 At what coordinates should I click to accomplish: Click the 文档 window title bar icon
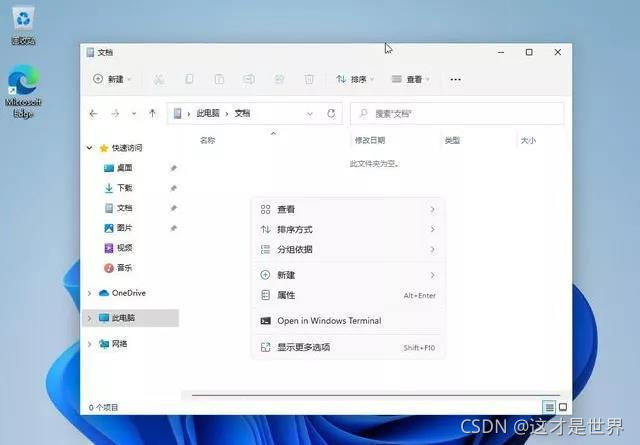(x=90, y=52)
